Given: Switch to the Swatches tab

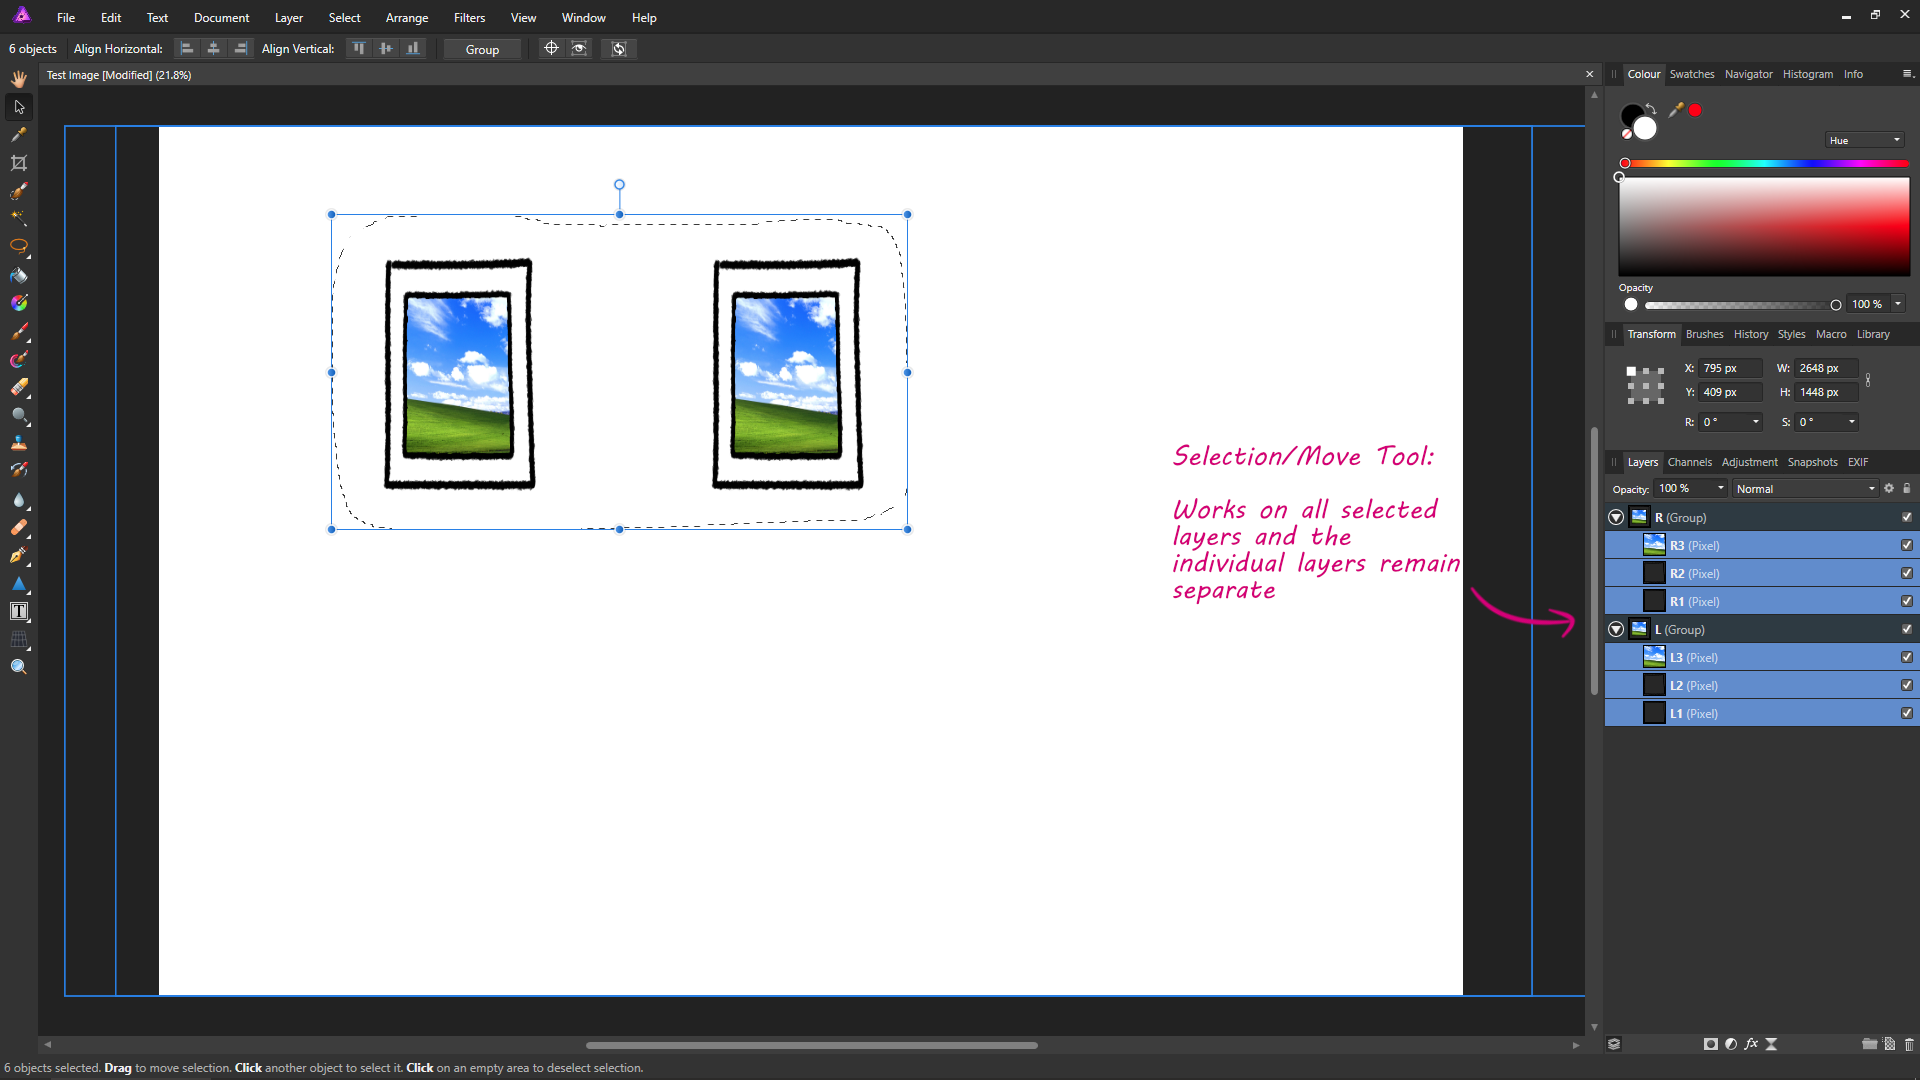Looking at the screenshot, I should (1692, 73).
